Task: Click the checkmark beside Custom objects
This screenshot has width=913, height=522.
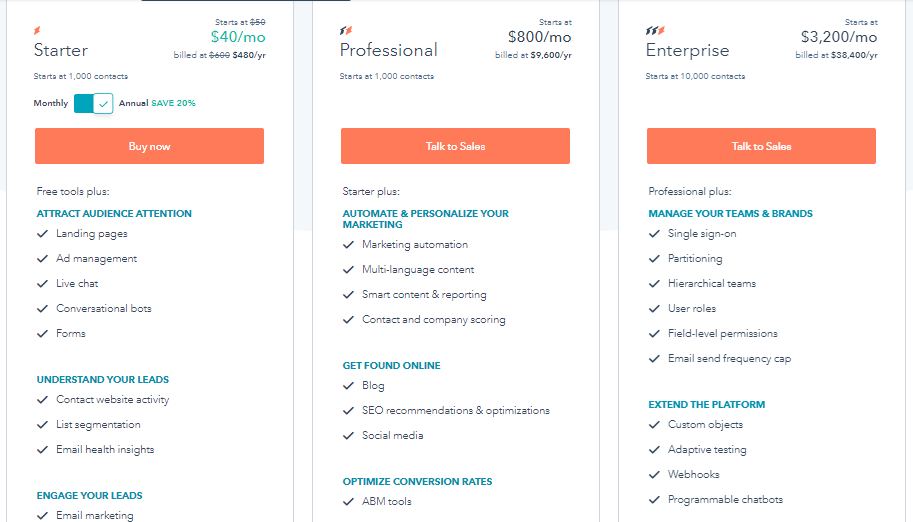Action: pos(654,425)
